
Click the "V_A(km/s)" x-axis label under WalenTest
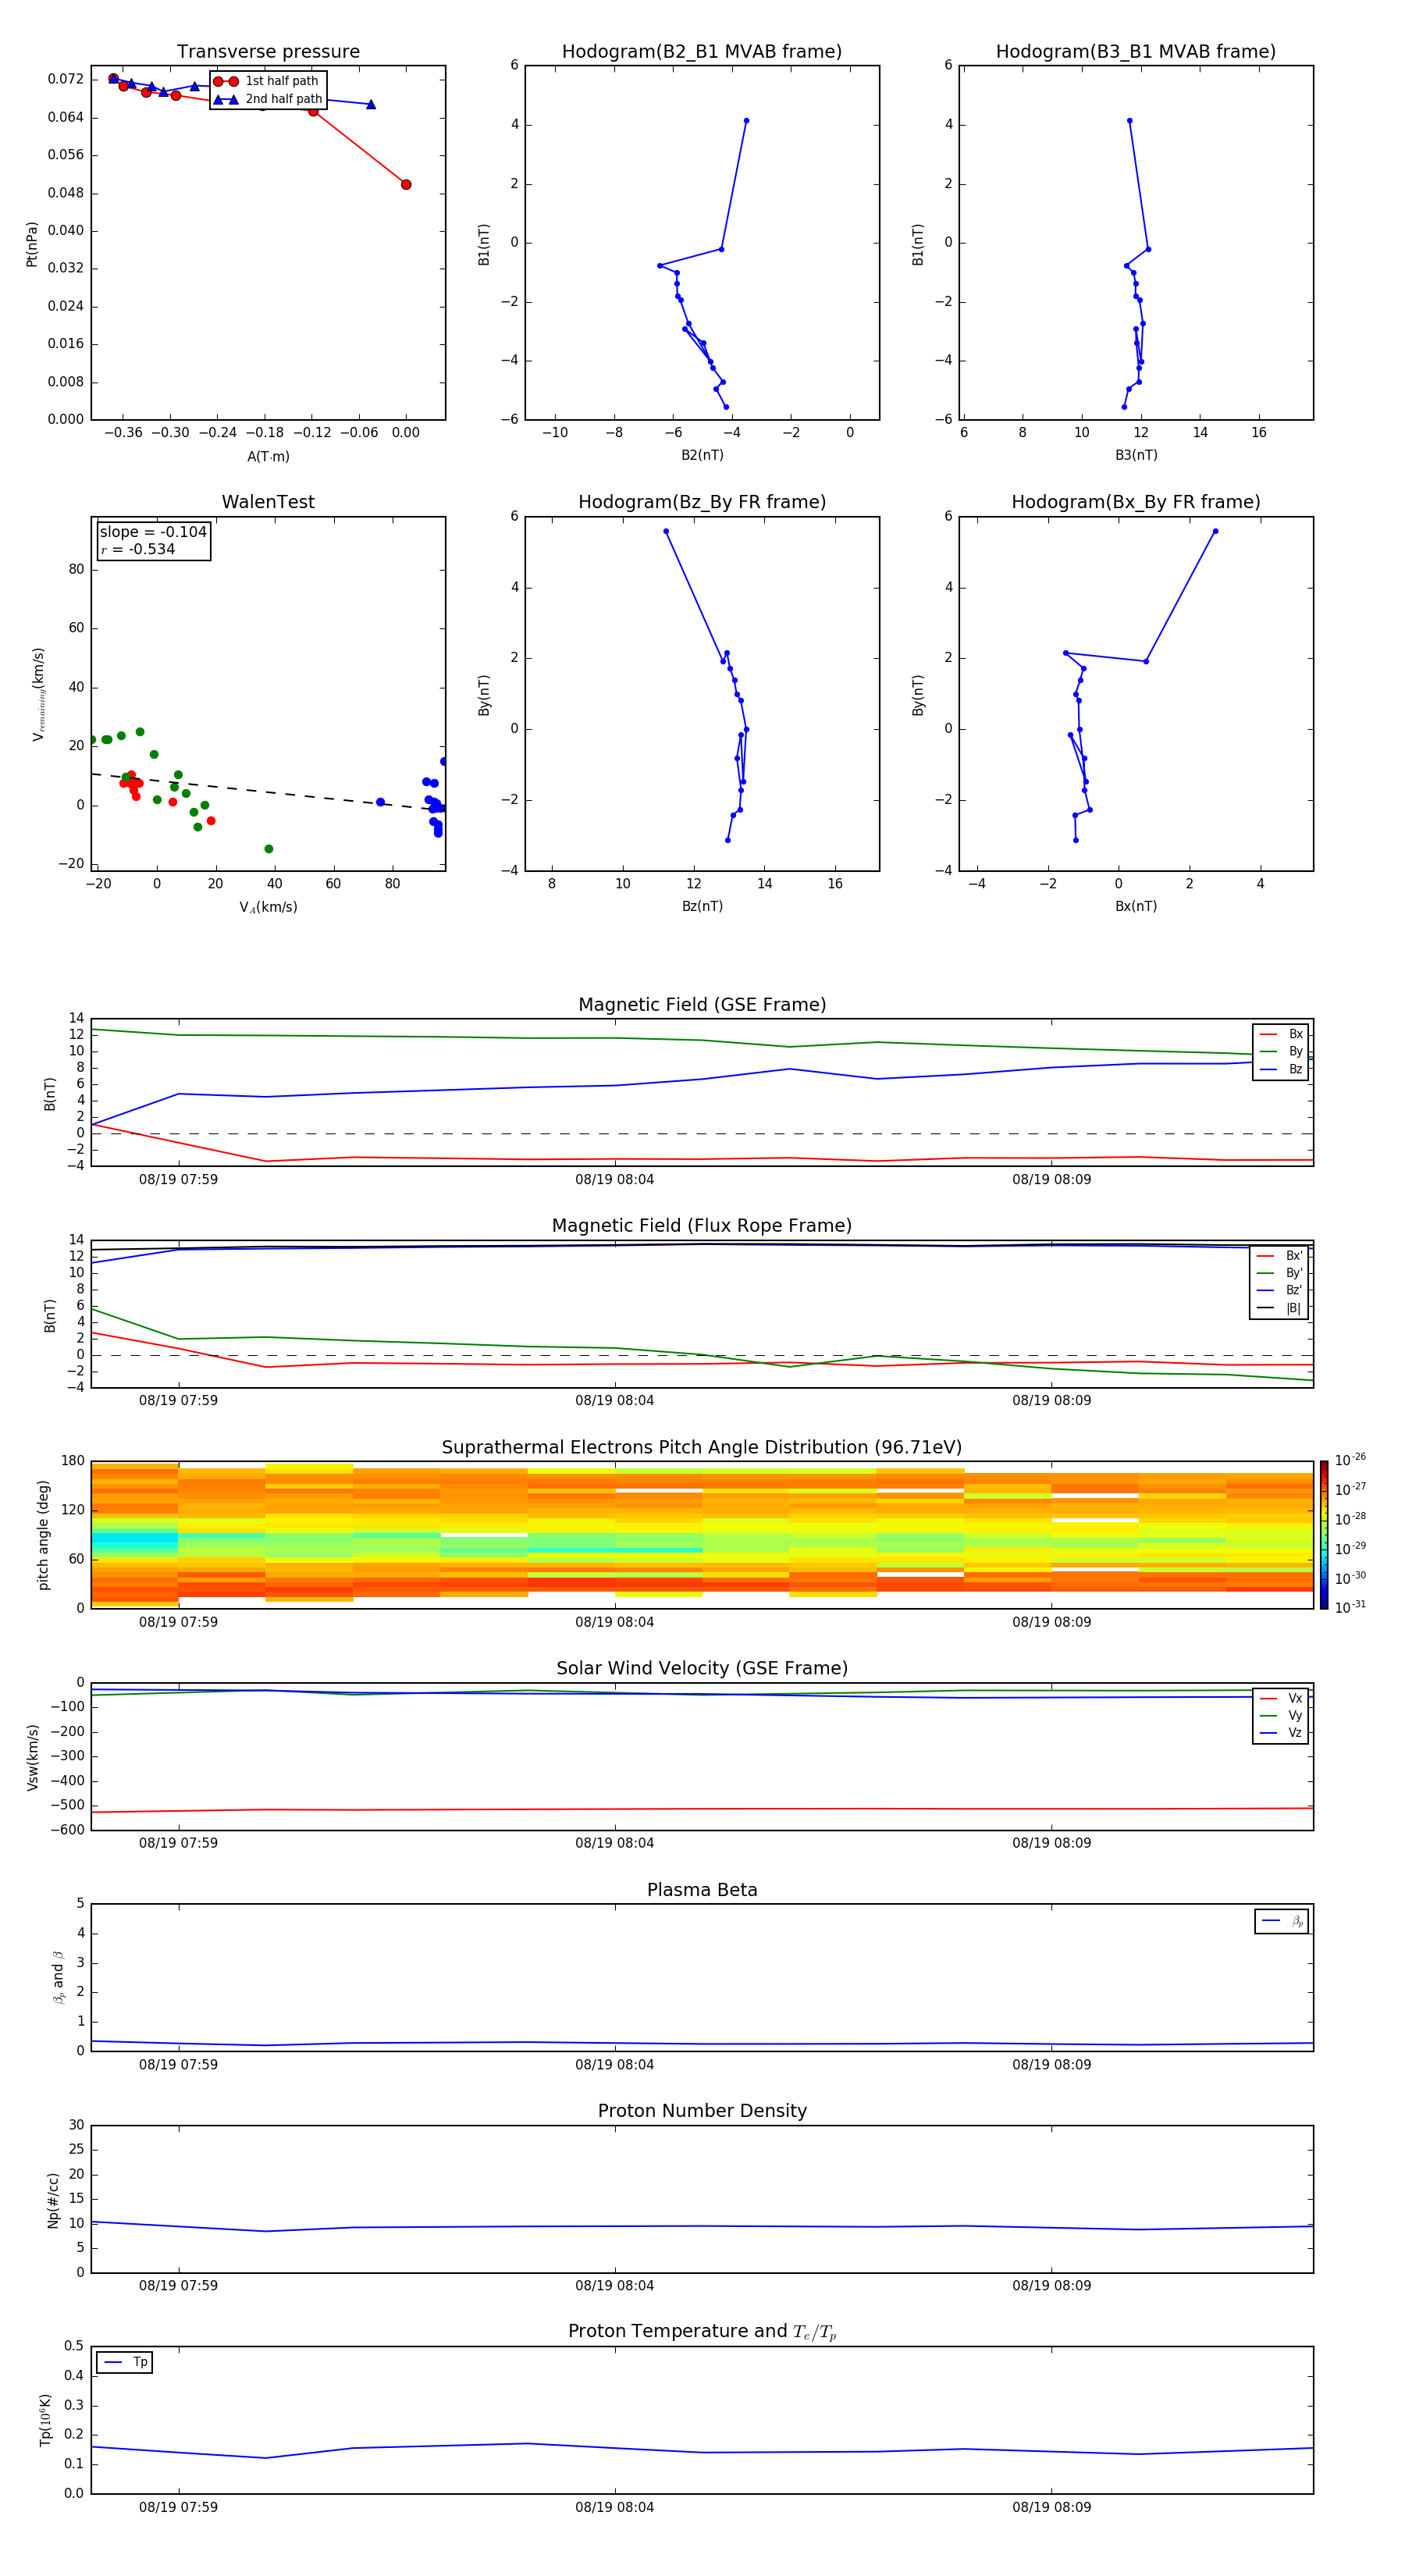268,907
